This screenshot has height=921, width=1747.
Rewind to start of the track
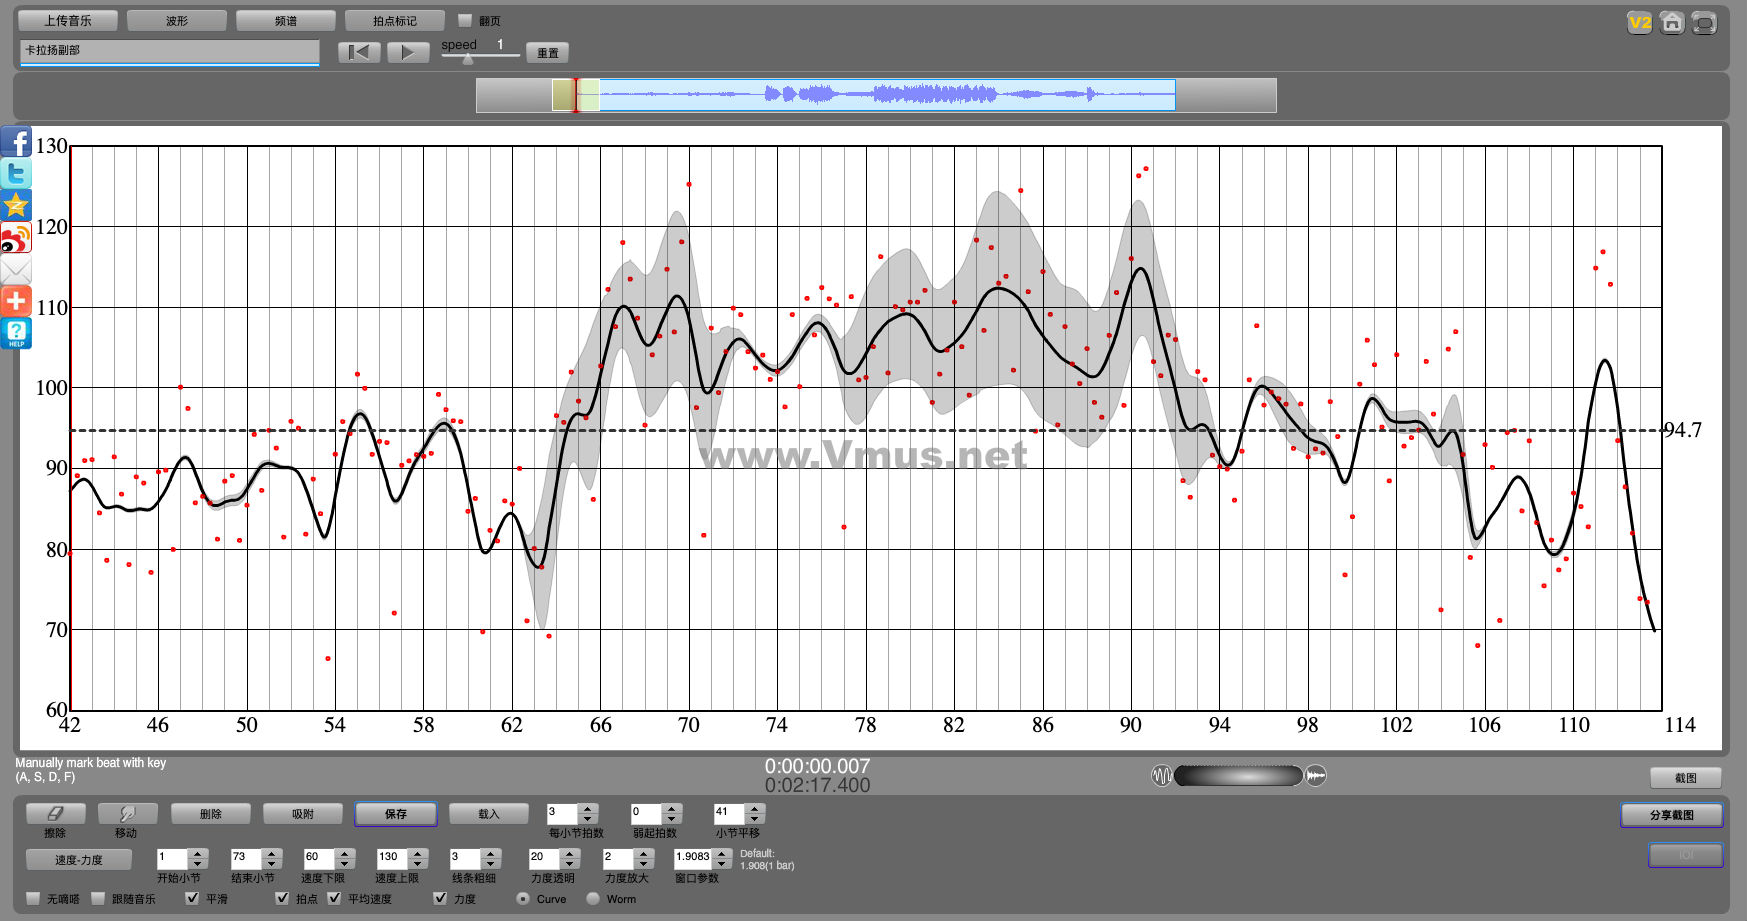tap(359, 52)
